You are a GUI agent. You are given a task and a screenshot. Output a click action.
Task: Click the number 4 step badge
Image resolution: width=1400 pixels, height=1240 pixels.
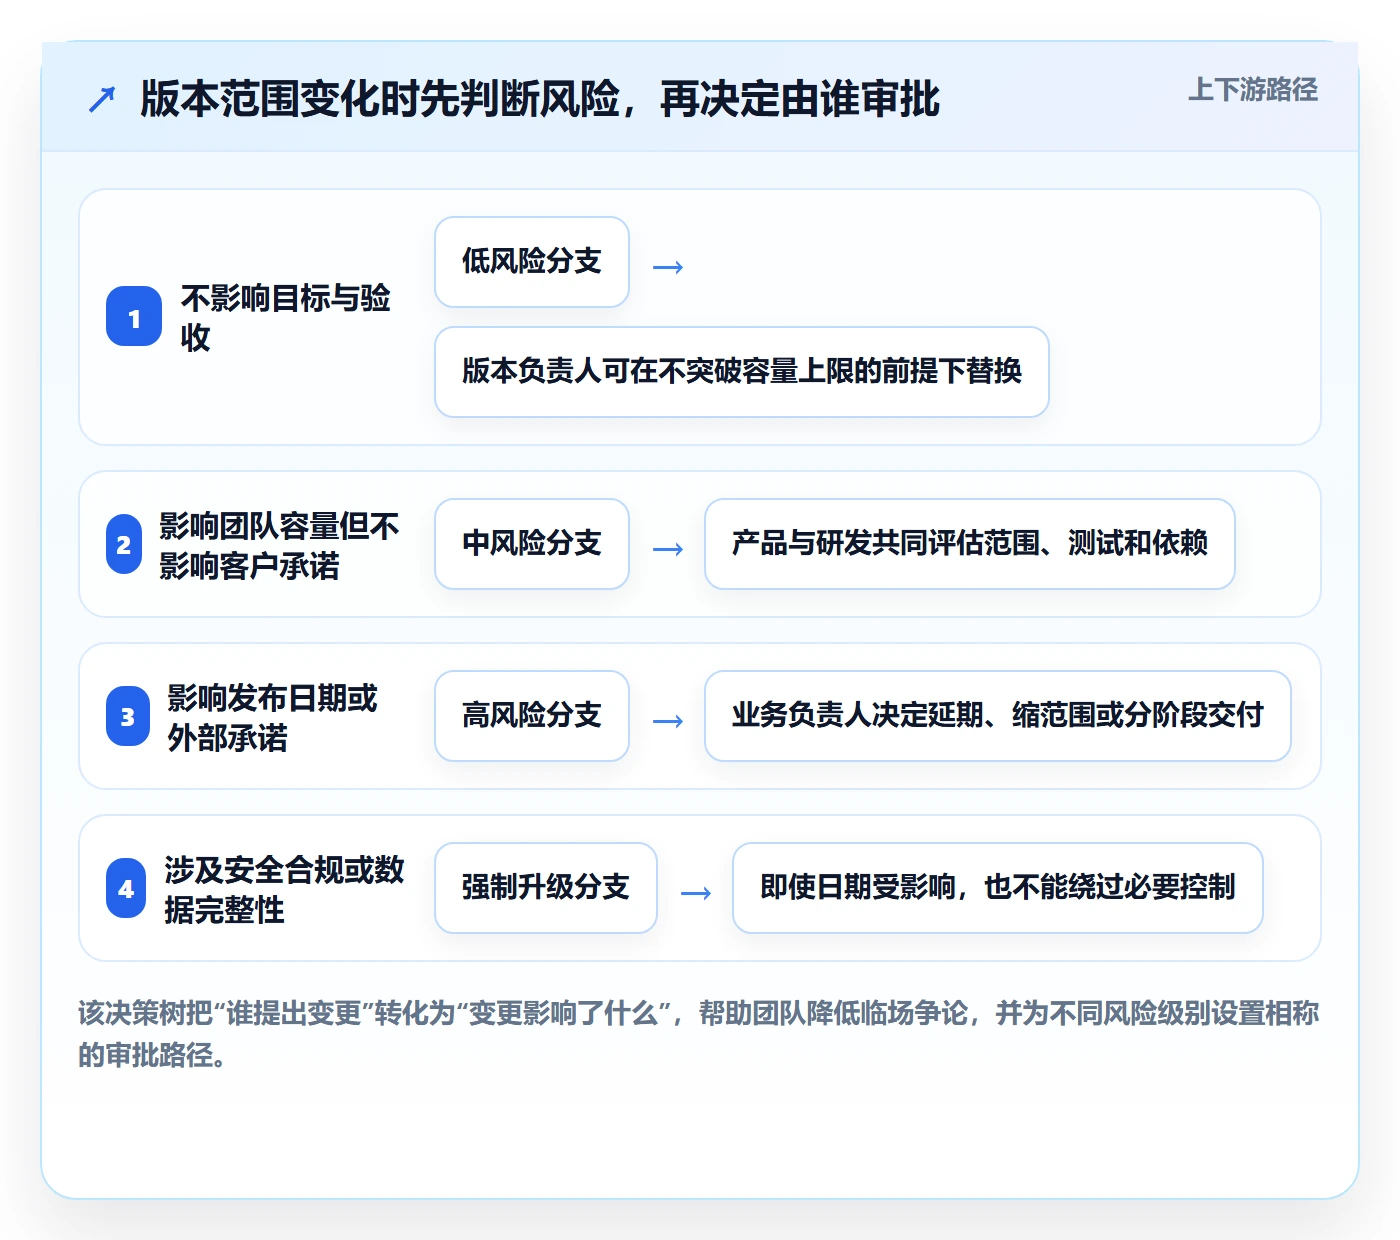pos(126,889)
